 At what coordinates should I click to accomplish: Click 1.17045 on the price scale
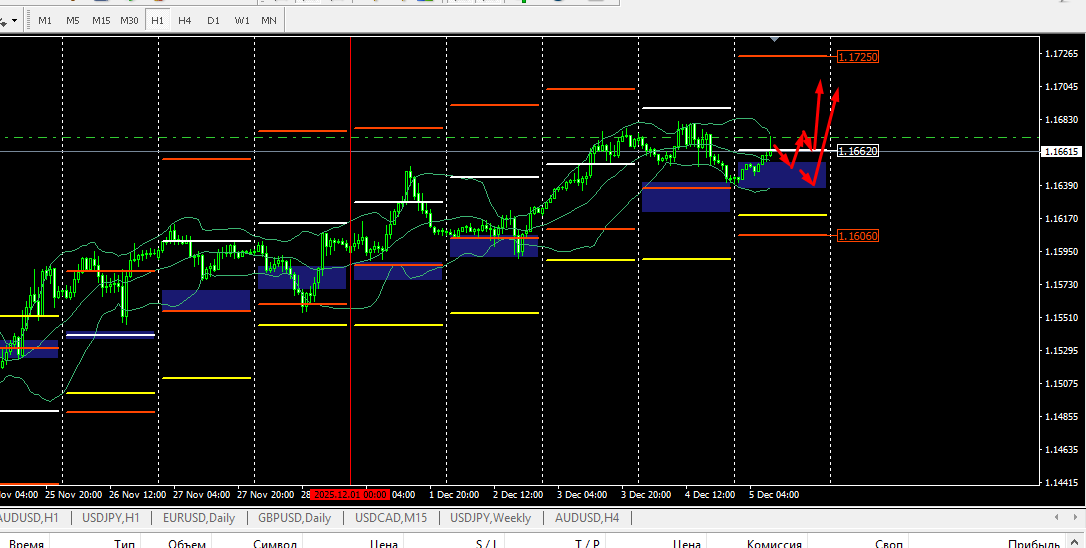coord(1061,87)
